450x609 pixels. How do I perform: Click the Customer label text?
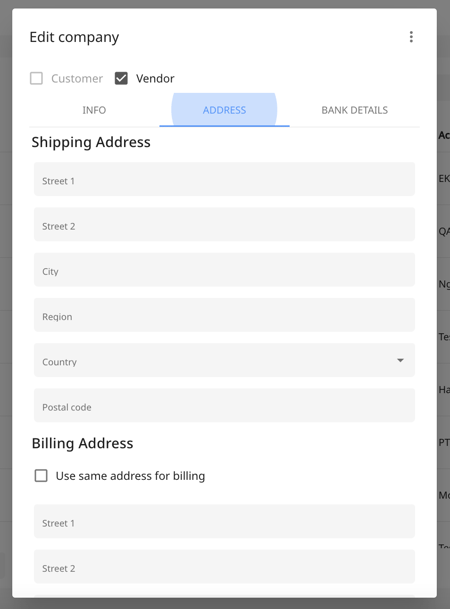point(77,78)
